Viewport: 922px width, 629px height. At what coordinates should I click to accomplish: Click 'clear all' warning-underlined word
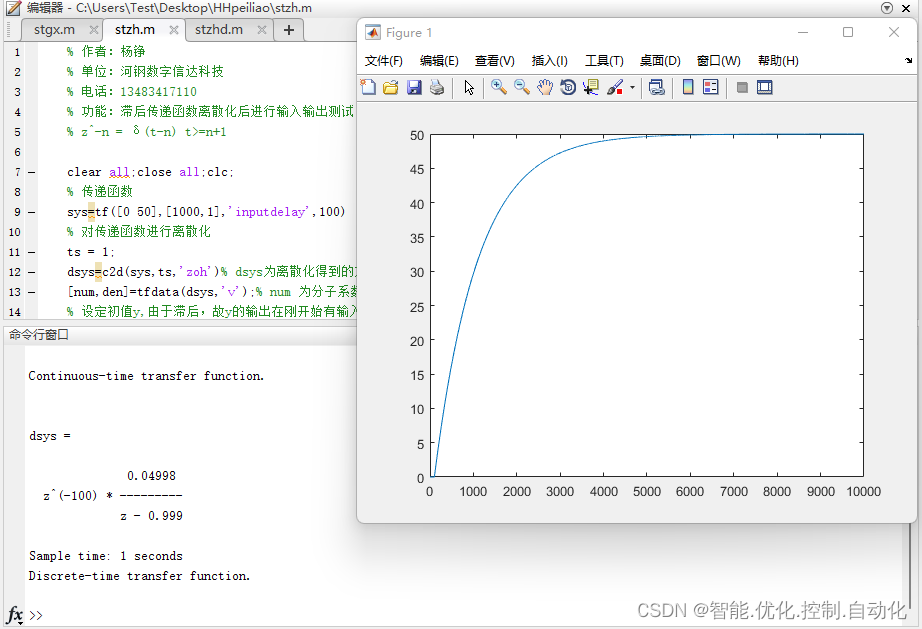(119, 172)
